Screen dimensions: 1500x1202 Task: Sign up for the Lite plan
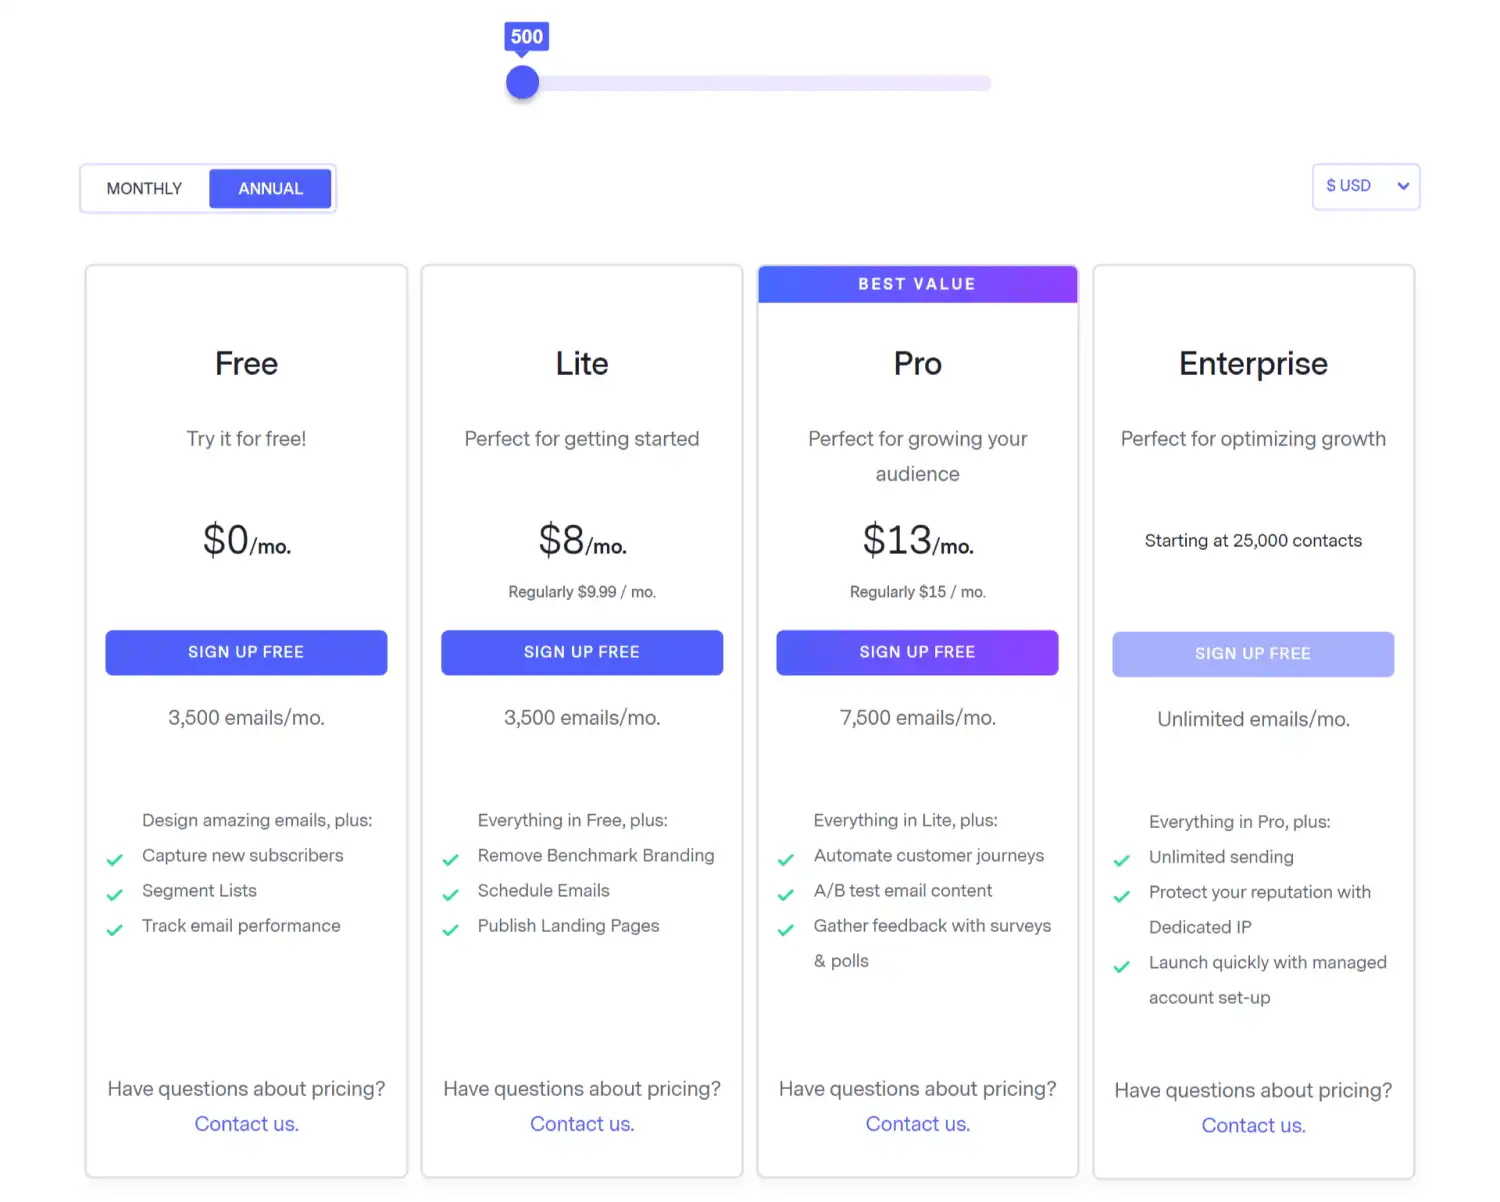click(581, 652)
